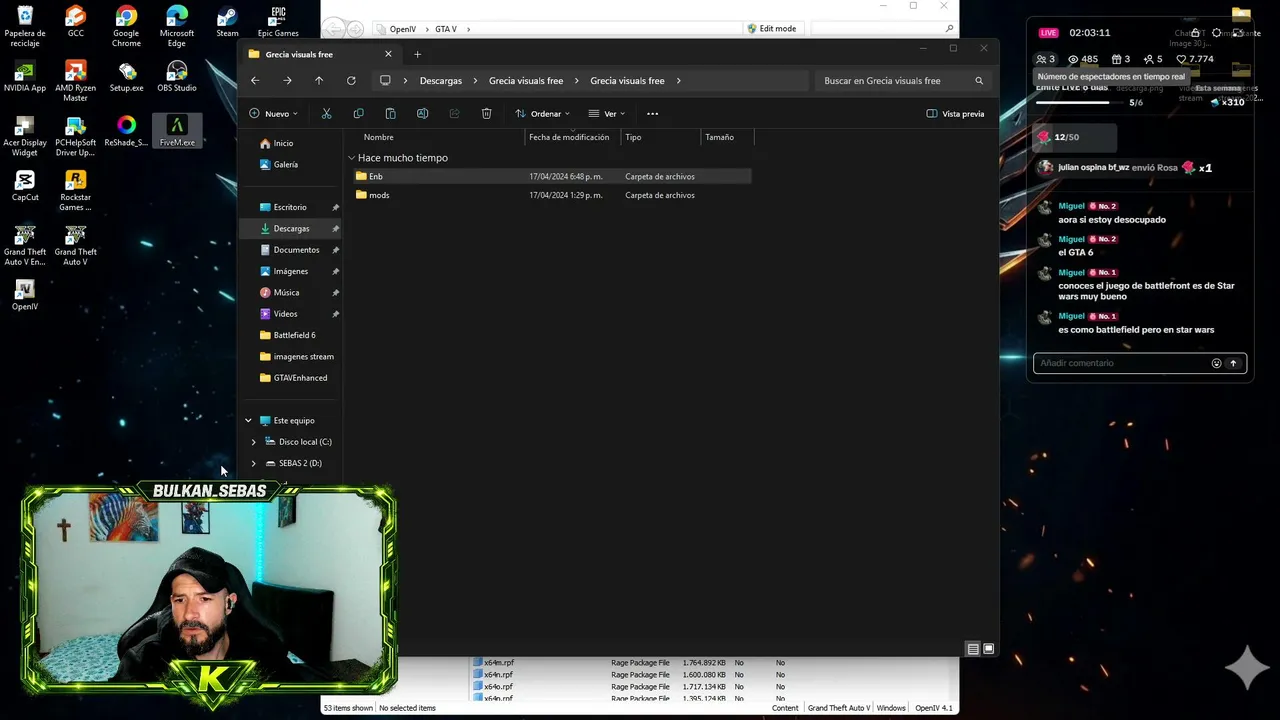Open the Ordenar sort dropdown
This screenshot has height=720, width=1280.
tap(542, 114)
